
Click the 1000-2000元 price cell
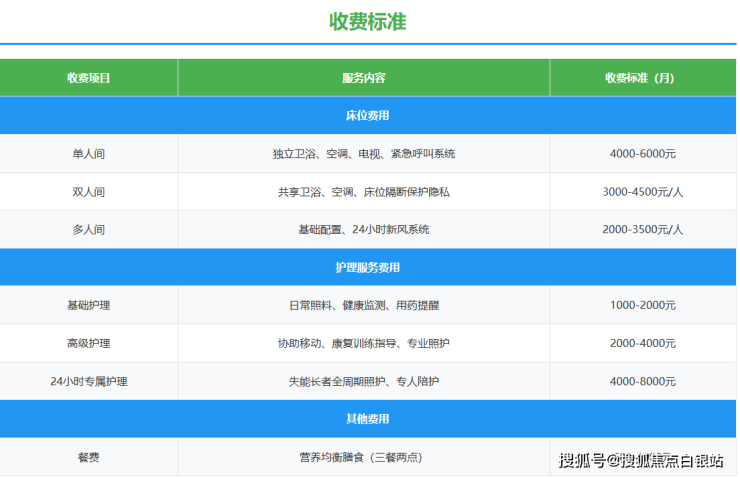(x=642, y=306)
